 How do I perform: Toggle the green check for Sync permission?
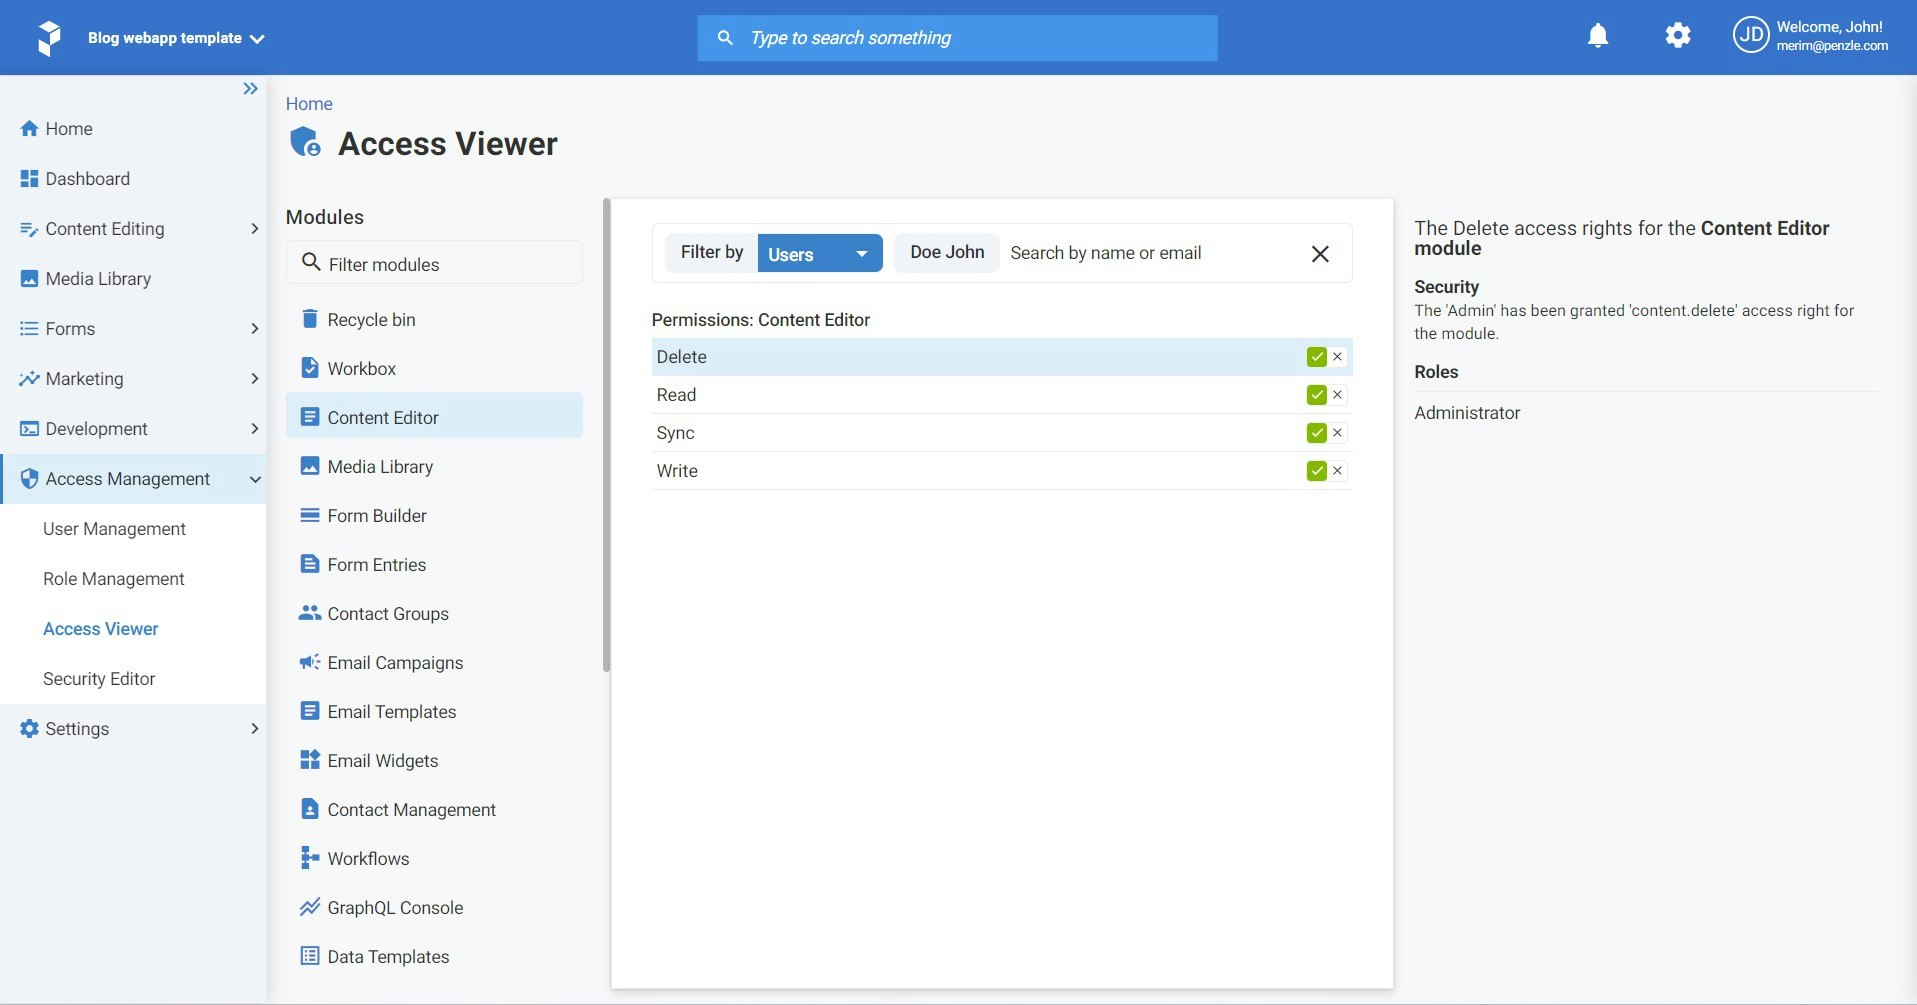tap(1316, 433)
